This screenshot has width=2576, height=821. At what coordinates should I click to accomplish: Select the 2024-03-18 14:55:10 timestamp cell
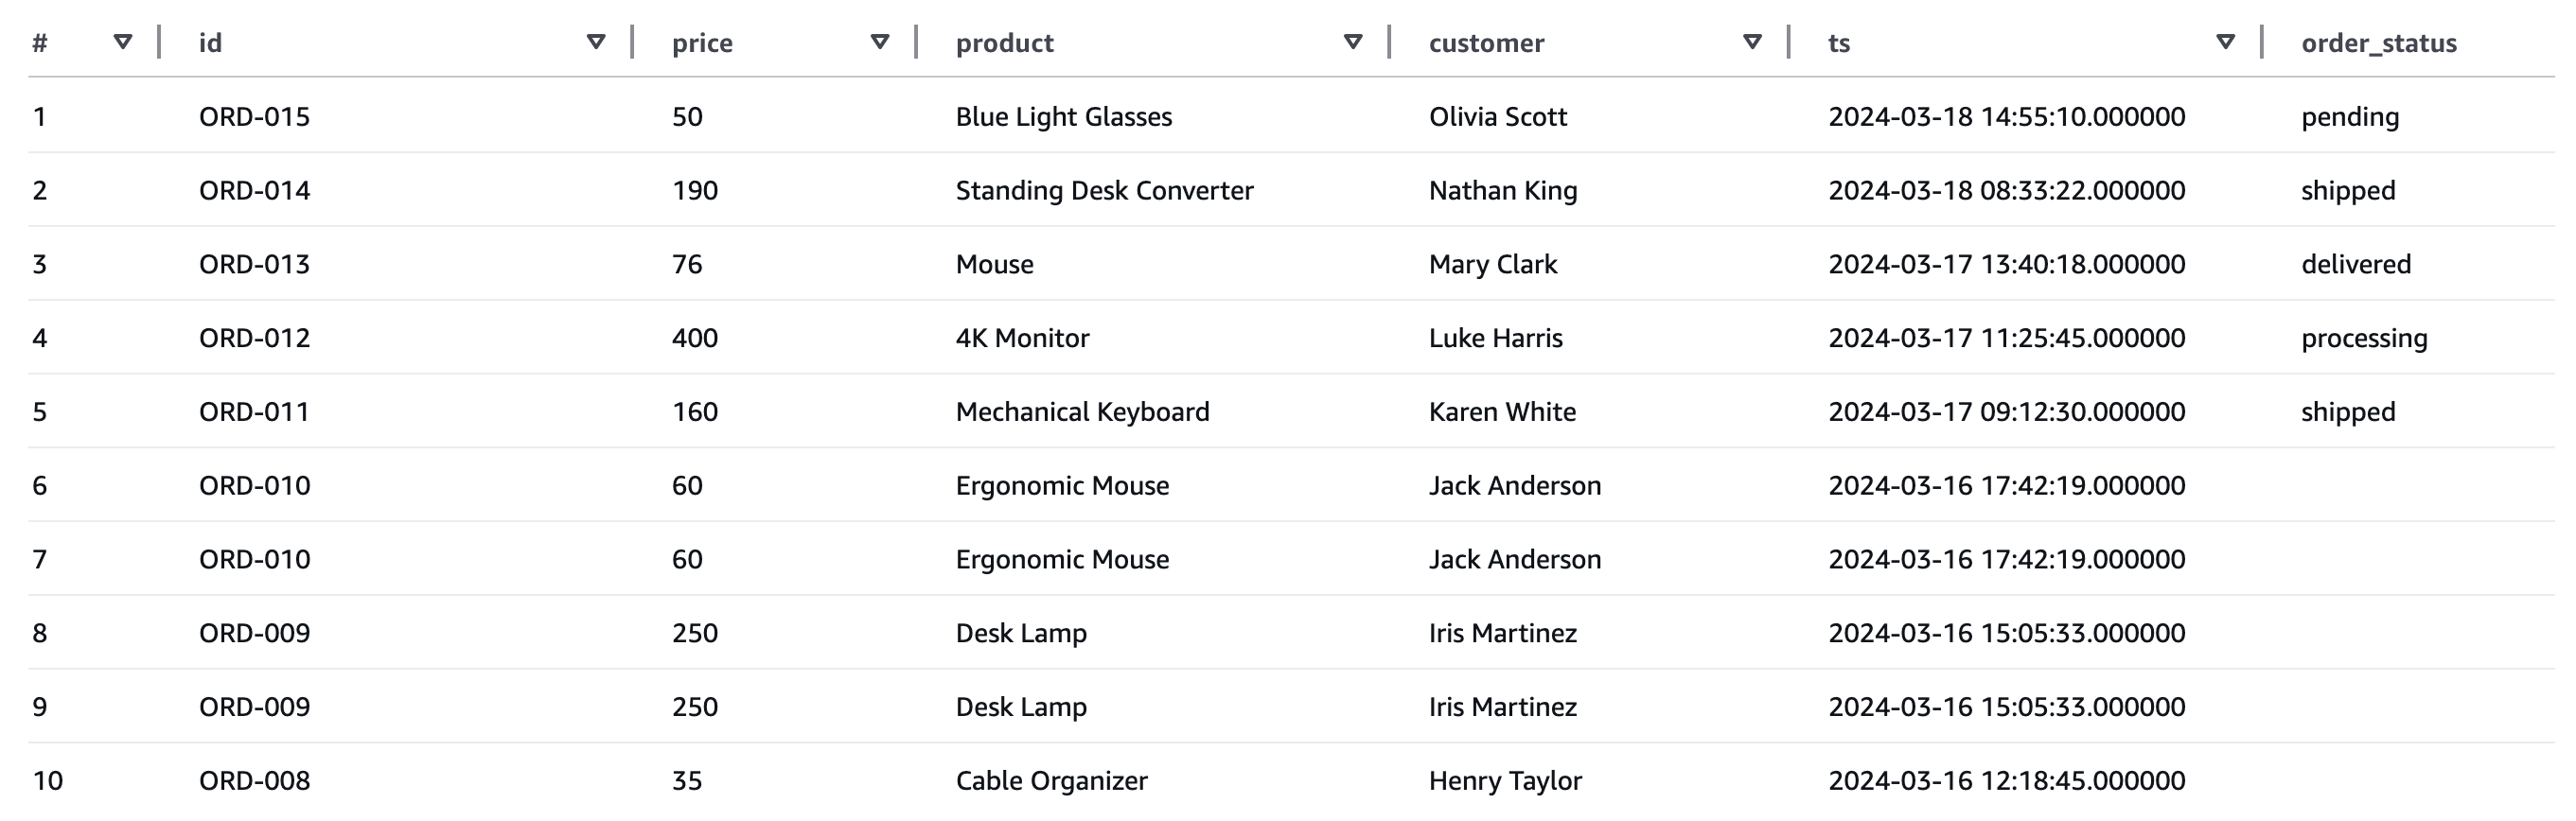click(2006, 117)
